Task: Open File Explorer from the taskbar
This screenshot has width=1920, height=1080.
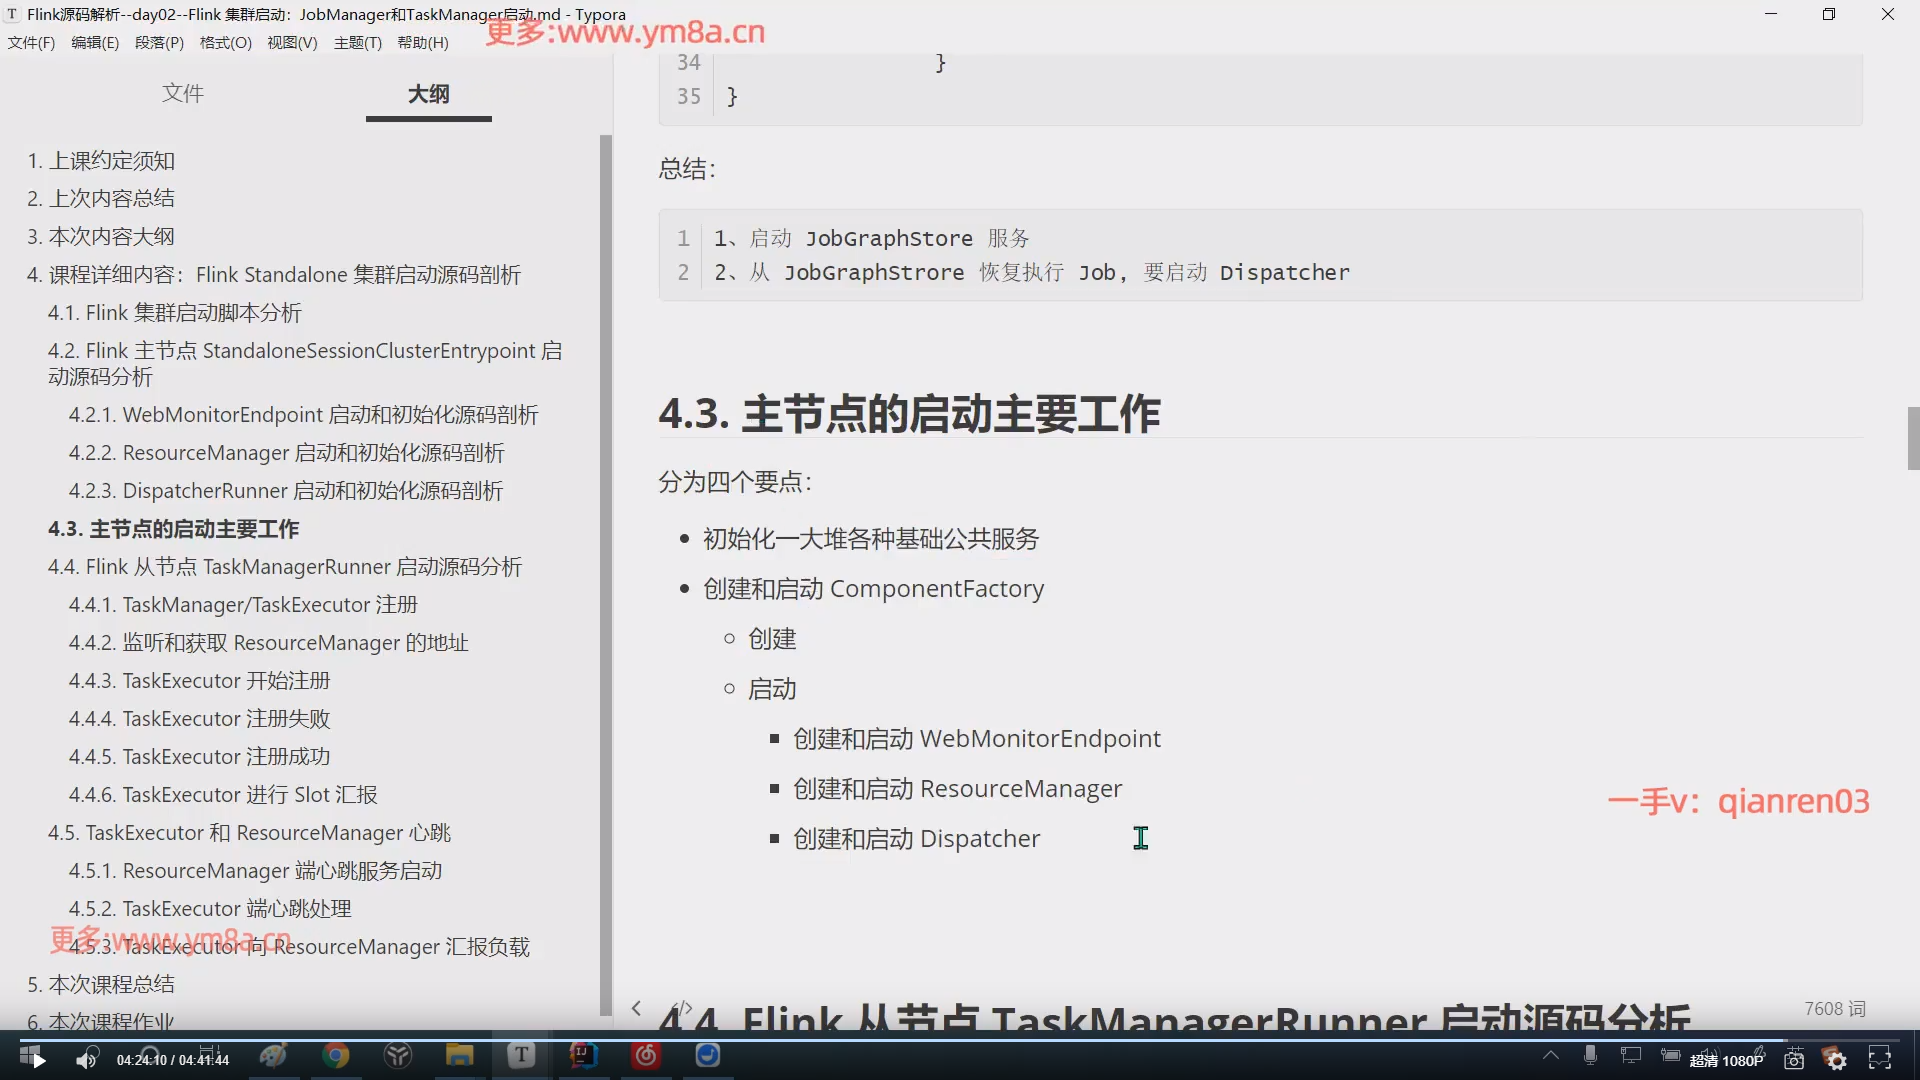Action: coord(459,1056)
